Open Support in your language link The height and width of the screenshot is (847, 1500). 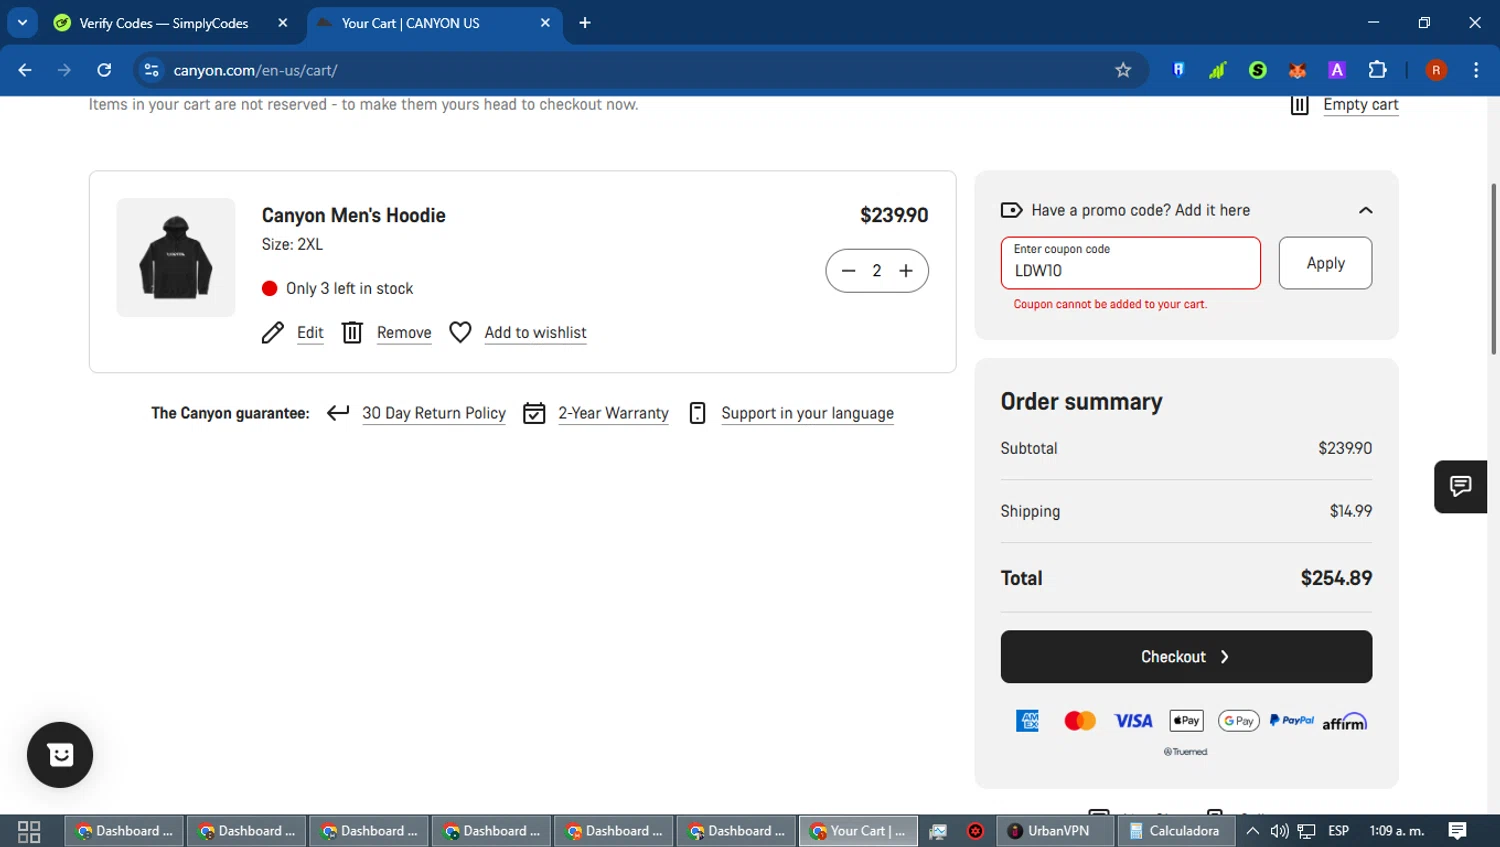coord(807,413)
